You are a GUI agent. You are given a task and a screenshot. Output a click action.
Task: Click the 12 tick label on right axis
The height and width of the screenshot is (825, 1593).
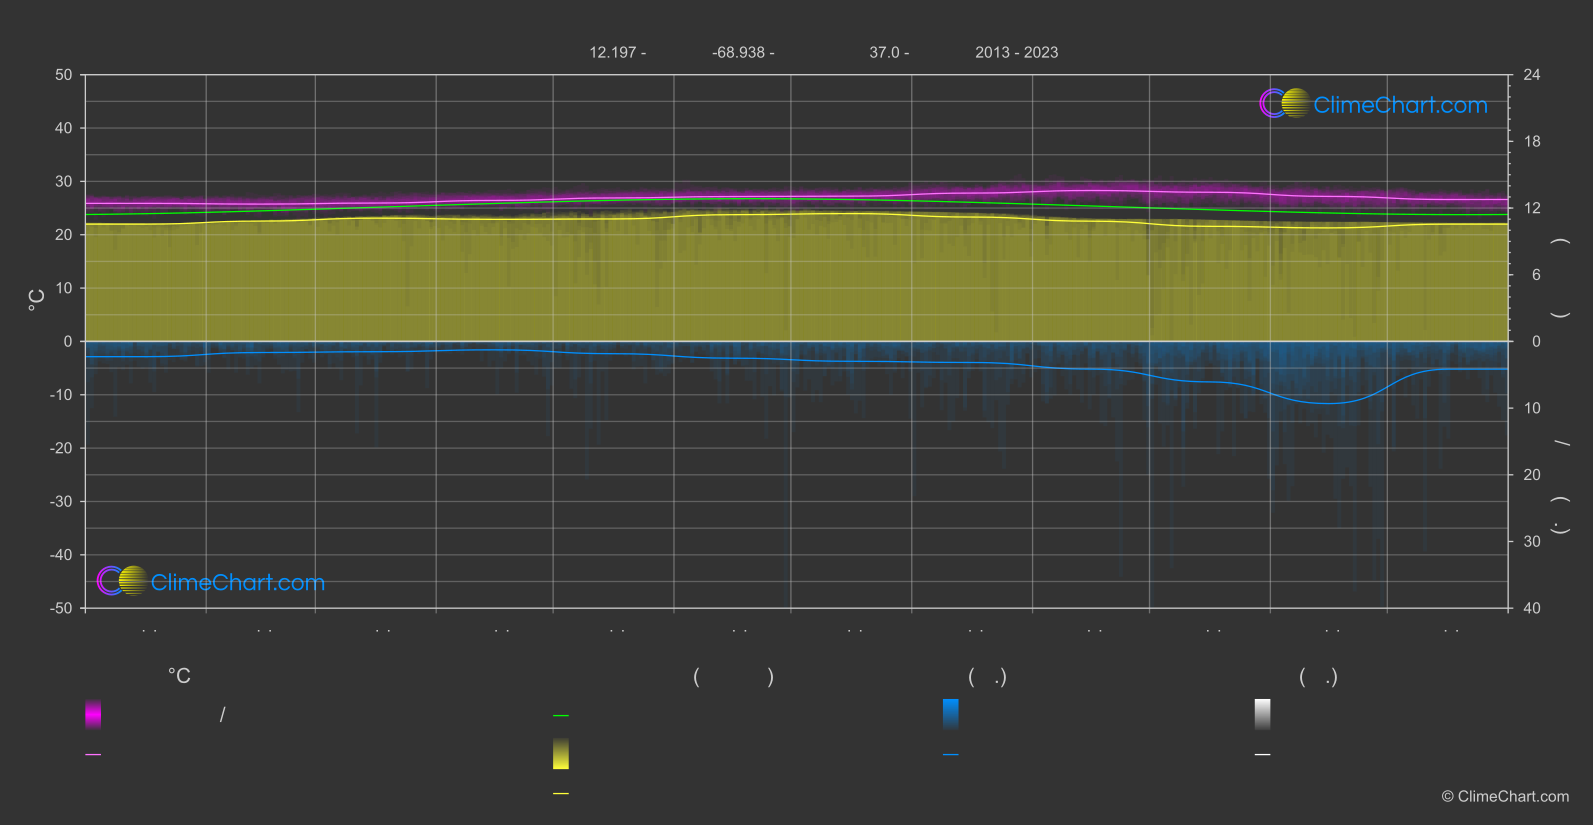1532,208
